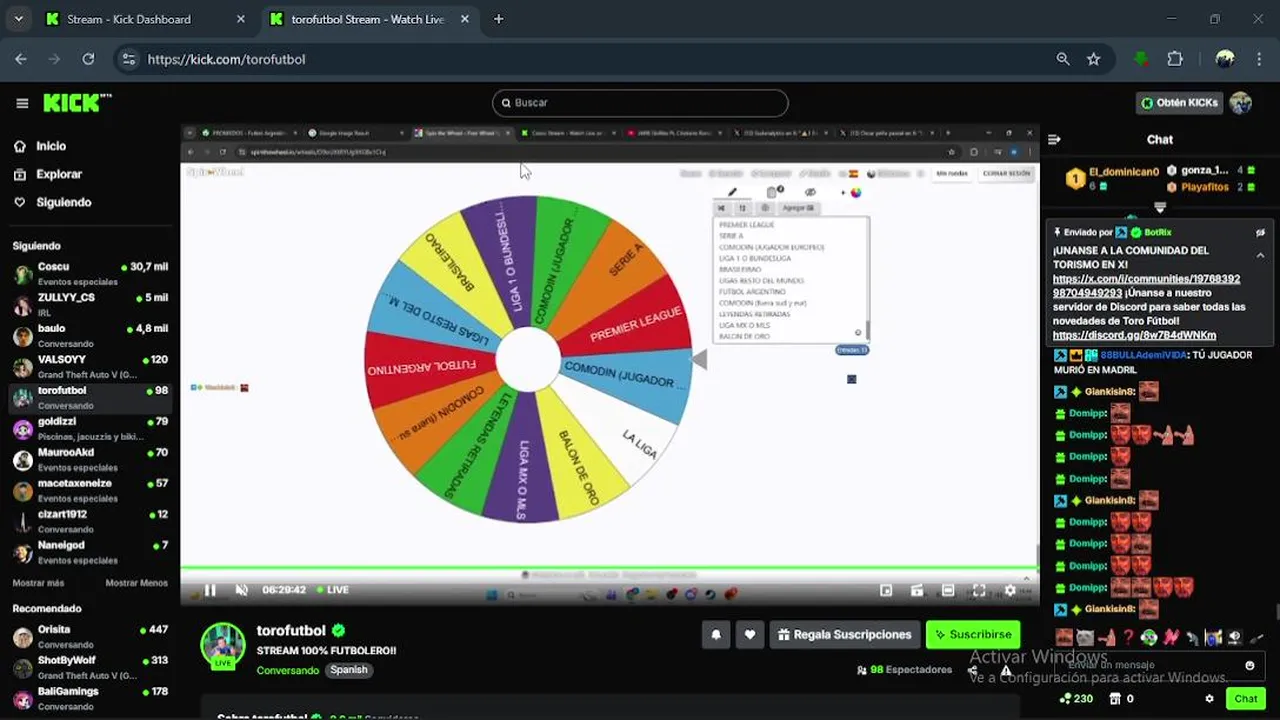The height and width of the screenshot is (720, 1280).
Task: Open the emoji picker in the chat input
Action: [x=1249, y=666]
